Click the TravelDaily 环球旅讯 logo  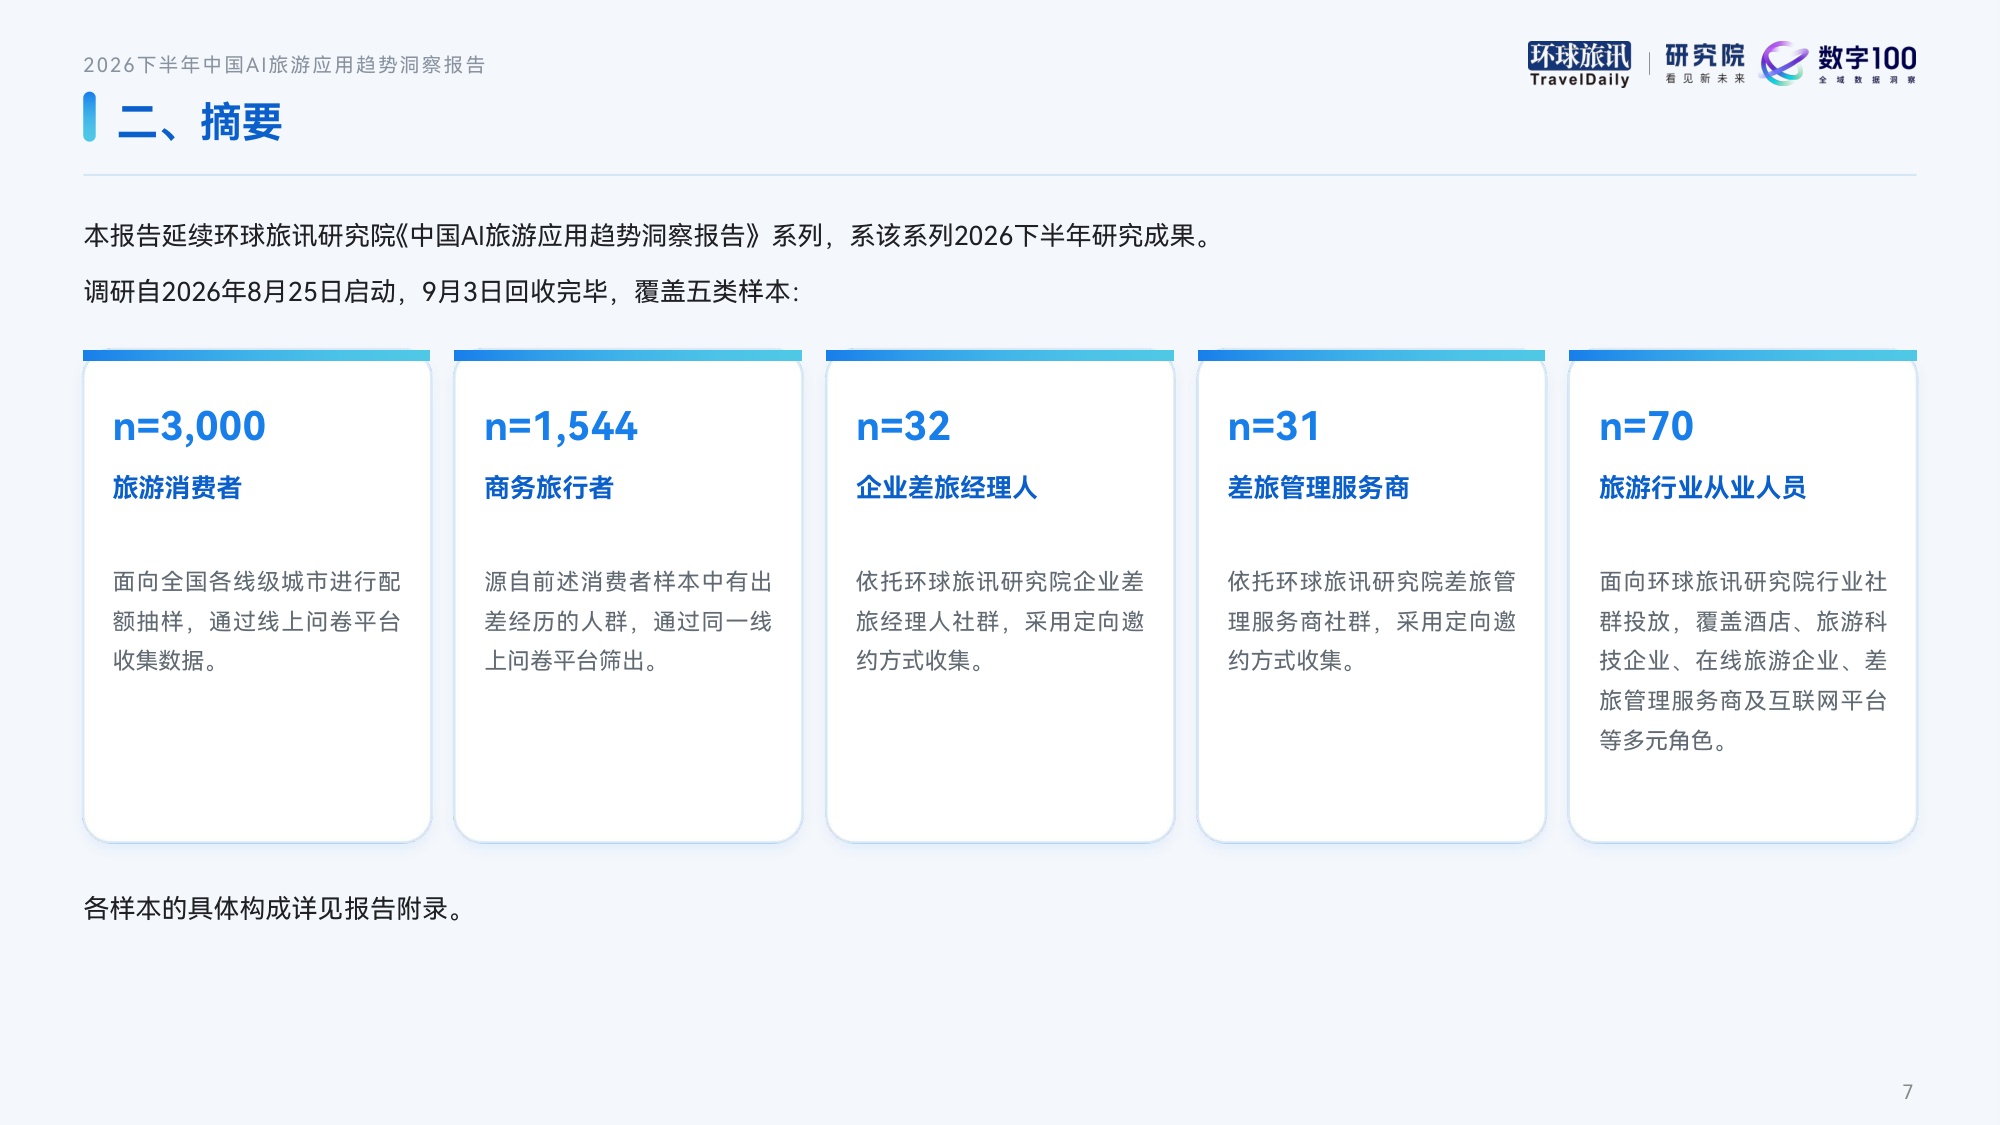click(1579, 64)
